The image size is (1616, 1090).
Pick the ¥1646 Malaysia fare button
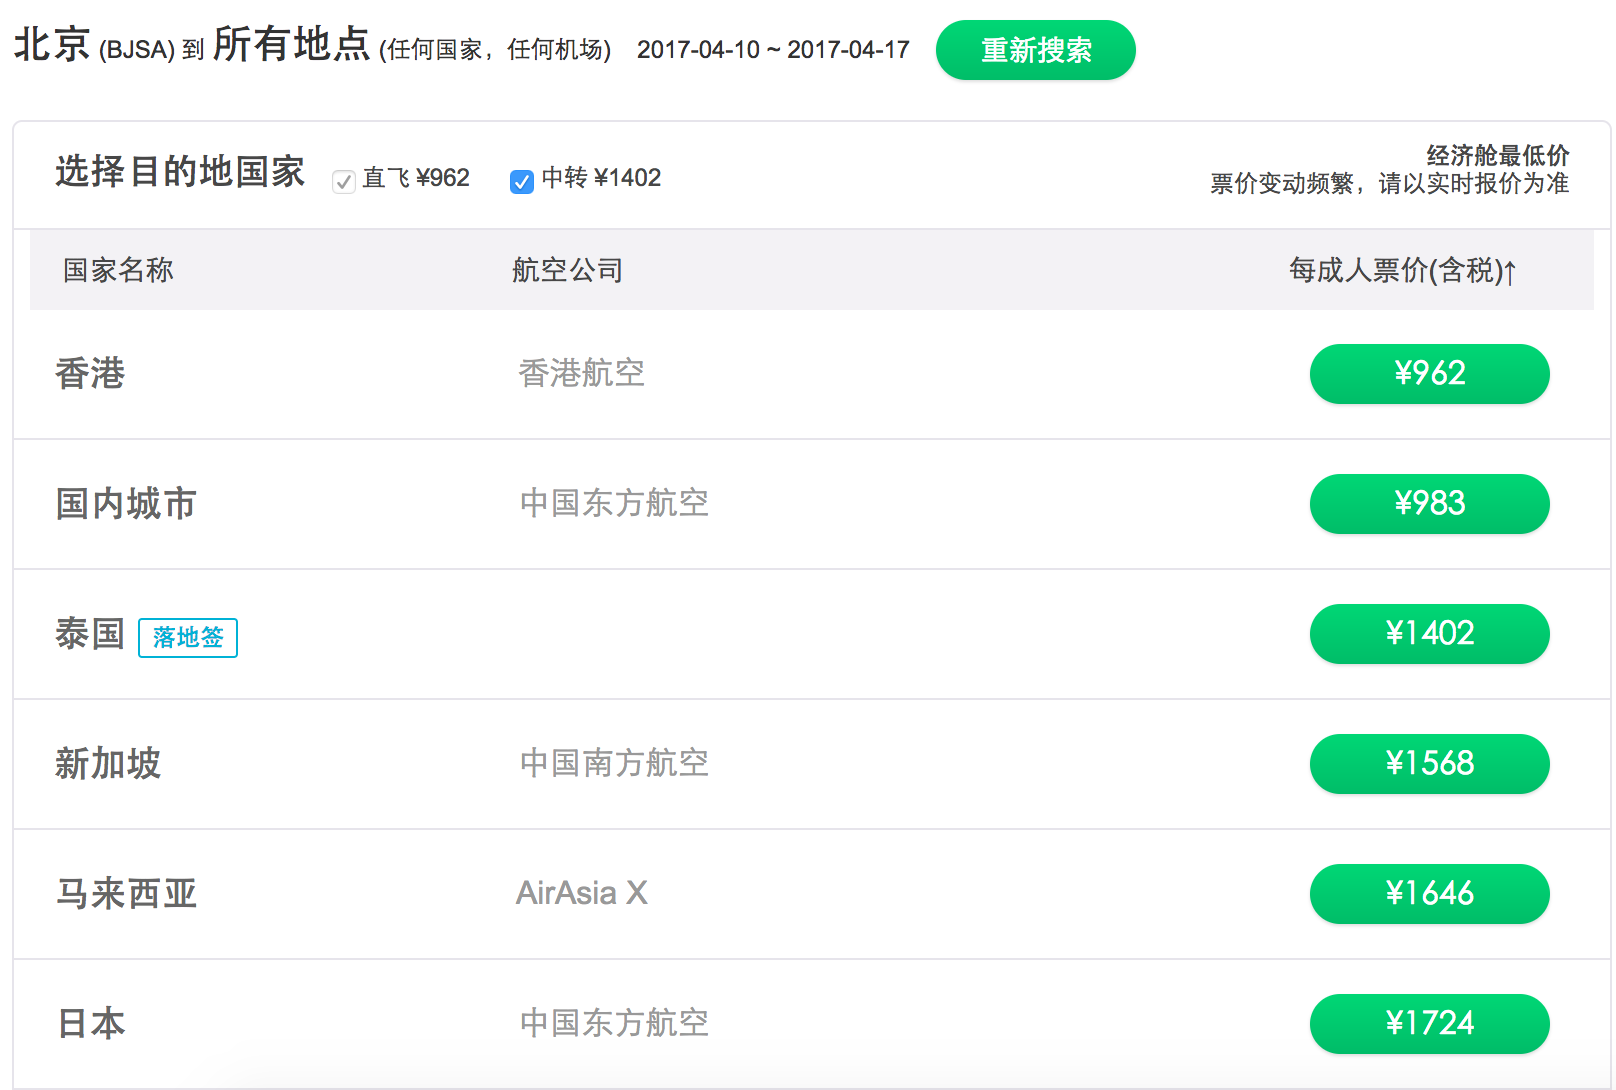coord(1429,894)
